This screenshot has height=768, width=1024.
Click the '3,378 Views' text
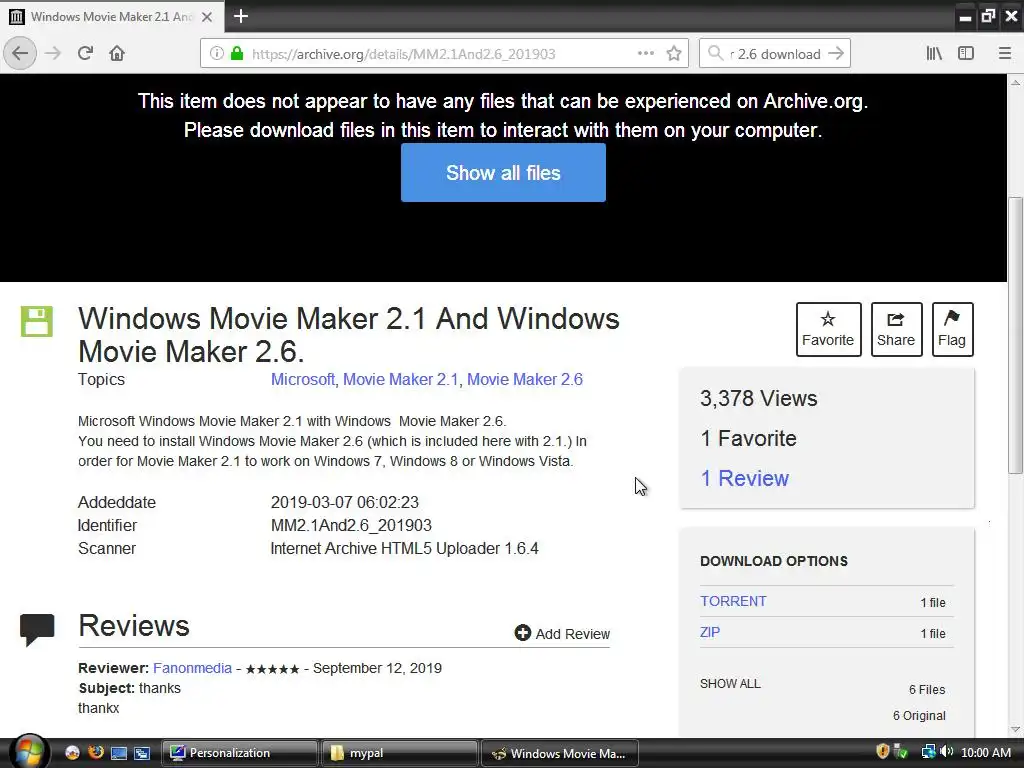pyautogui.click(x=758, y=398)
